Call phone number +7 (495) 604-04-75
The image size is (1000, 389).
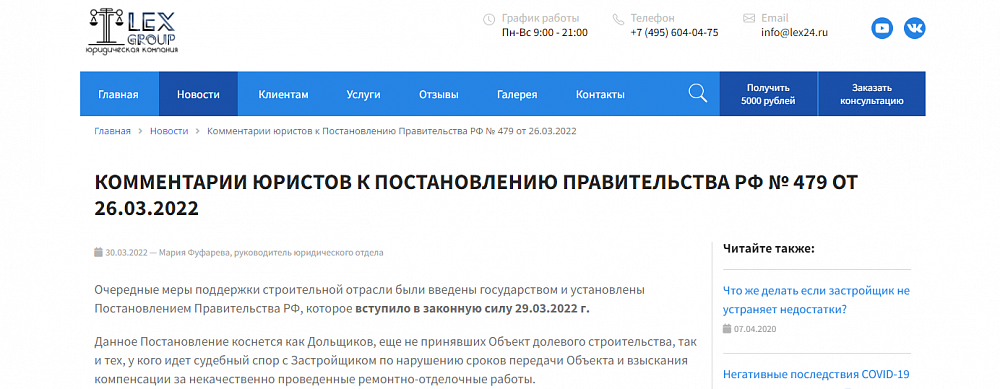click(x=674, y=33)
